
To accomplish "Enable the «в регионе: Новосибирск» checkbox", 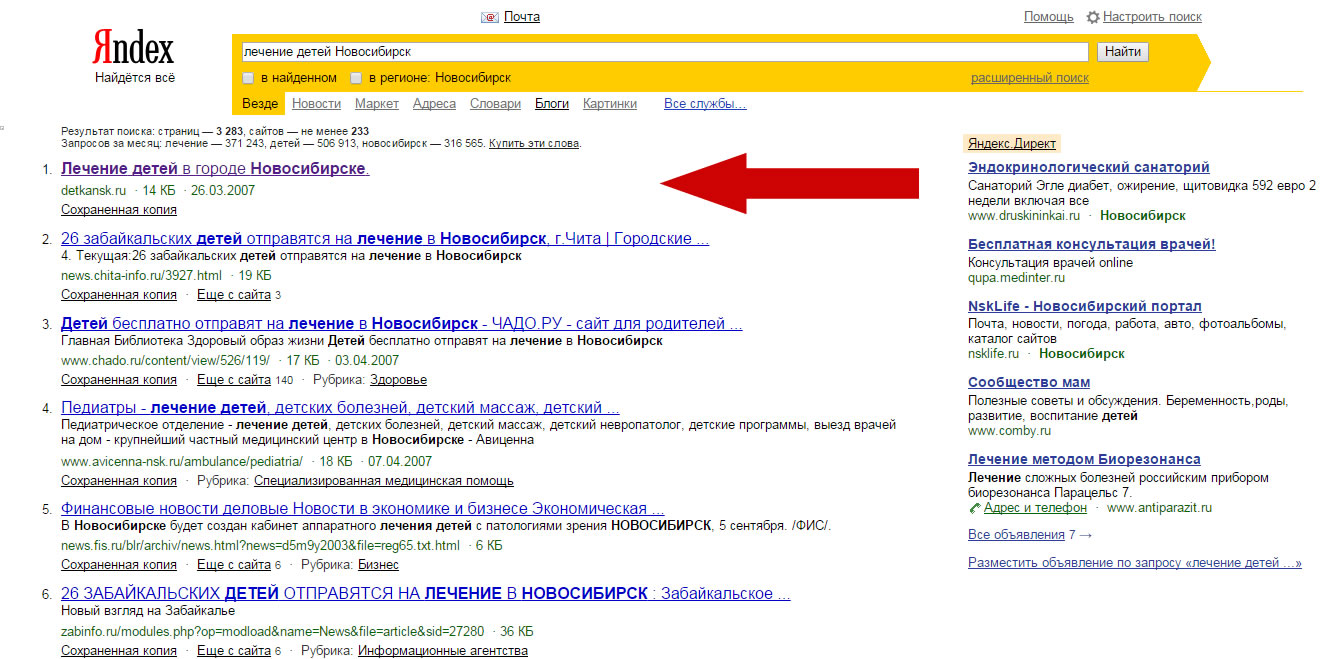I will click(x=356, y=78).
